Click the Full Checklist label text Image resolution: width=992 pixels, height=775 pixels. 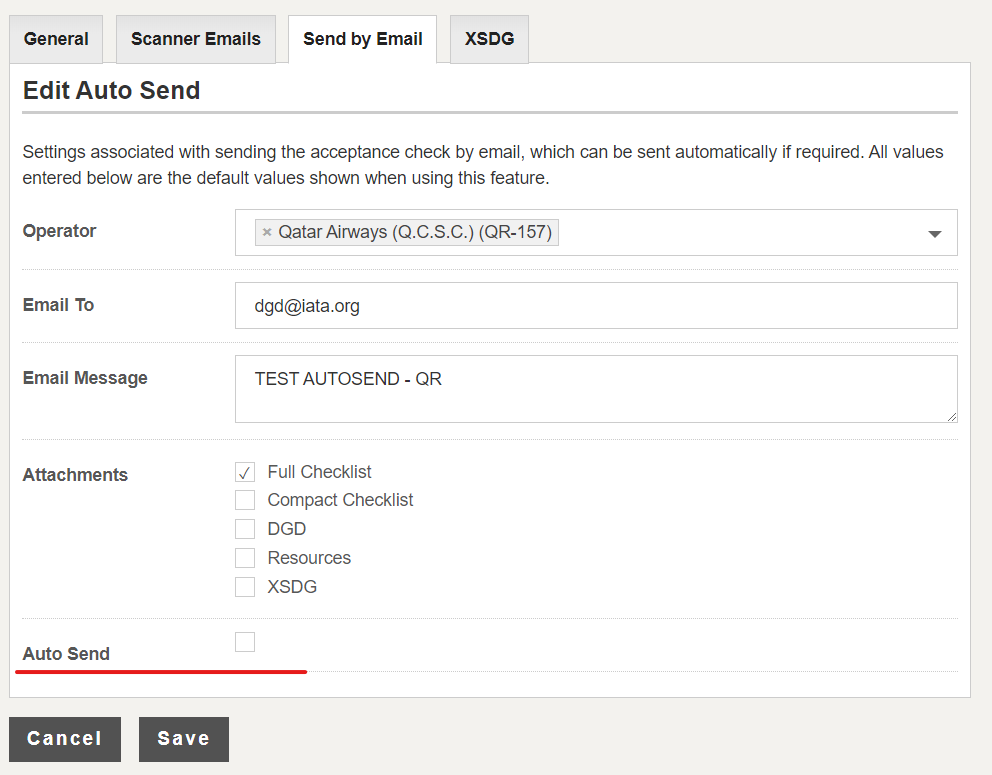click(319, 472)
